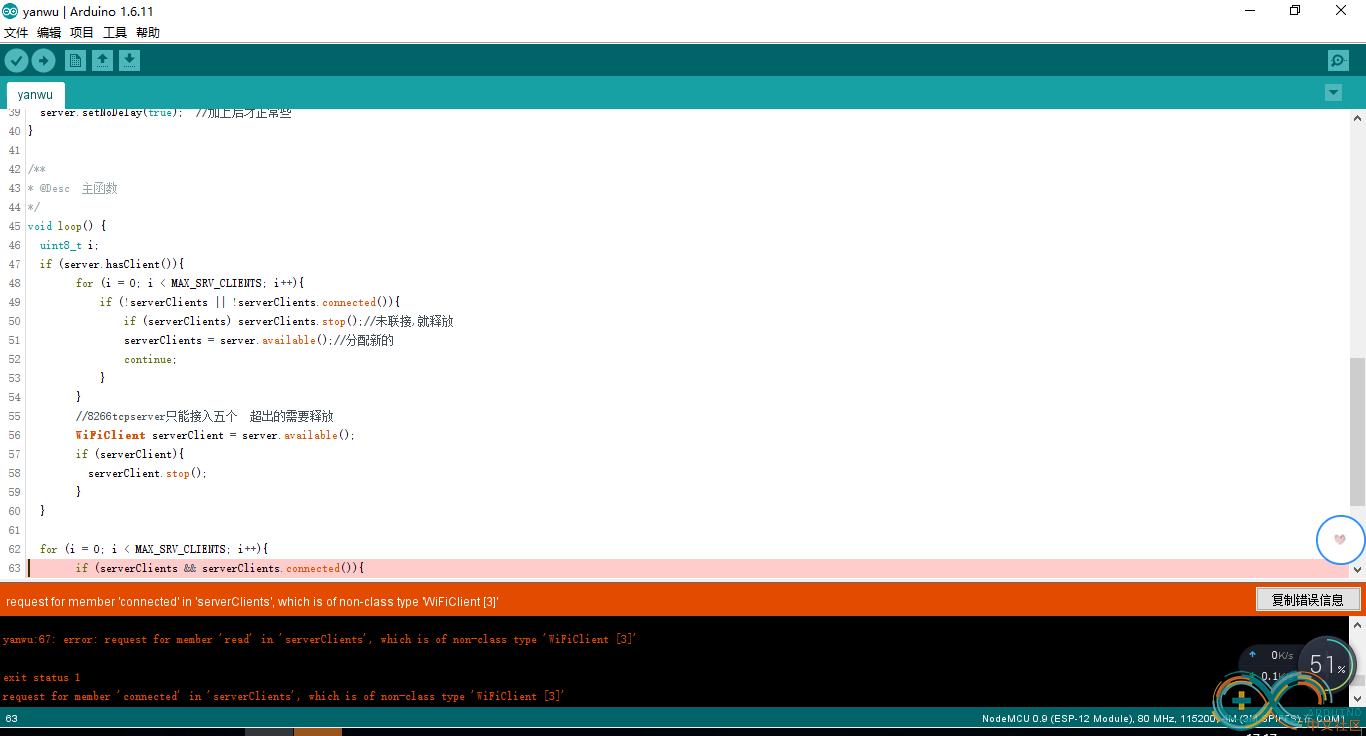Click the highlighted error line 63
Screen dimensions: 1366x736
(688, 568)
